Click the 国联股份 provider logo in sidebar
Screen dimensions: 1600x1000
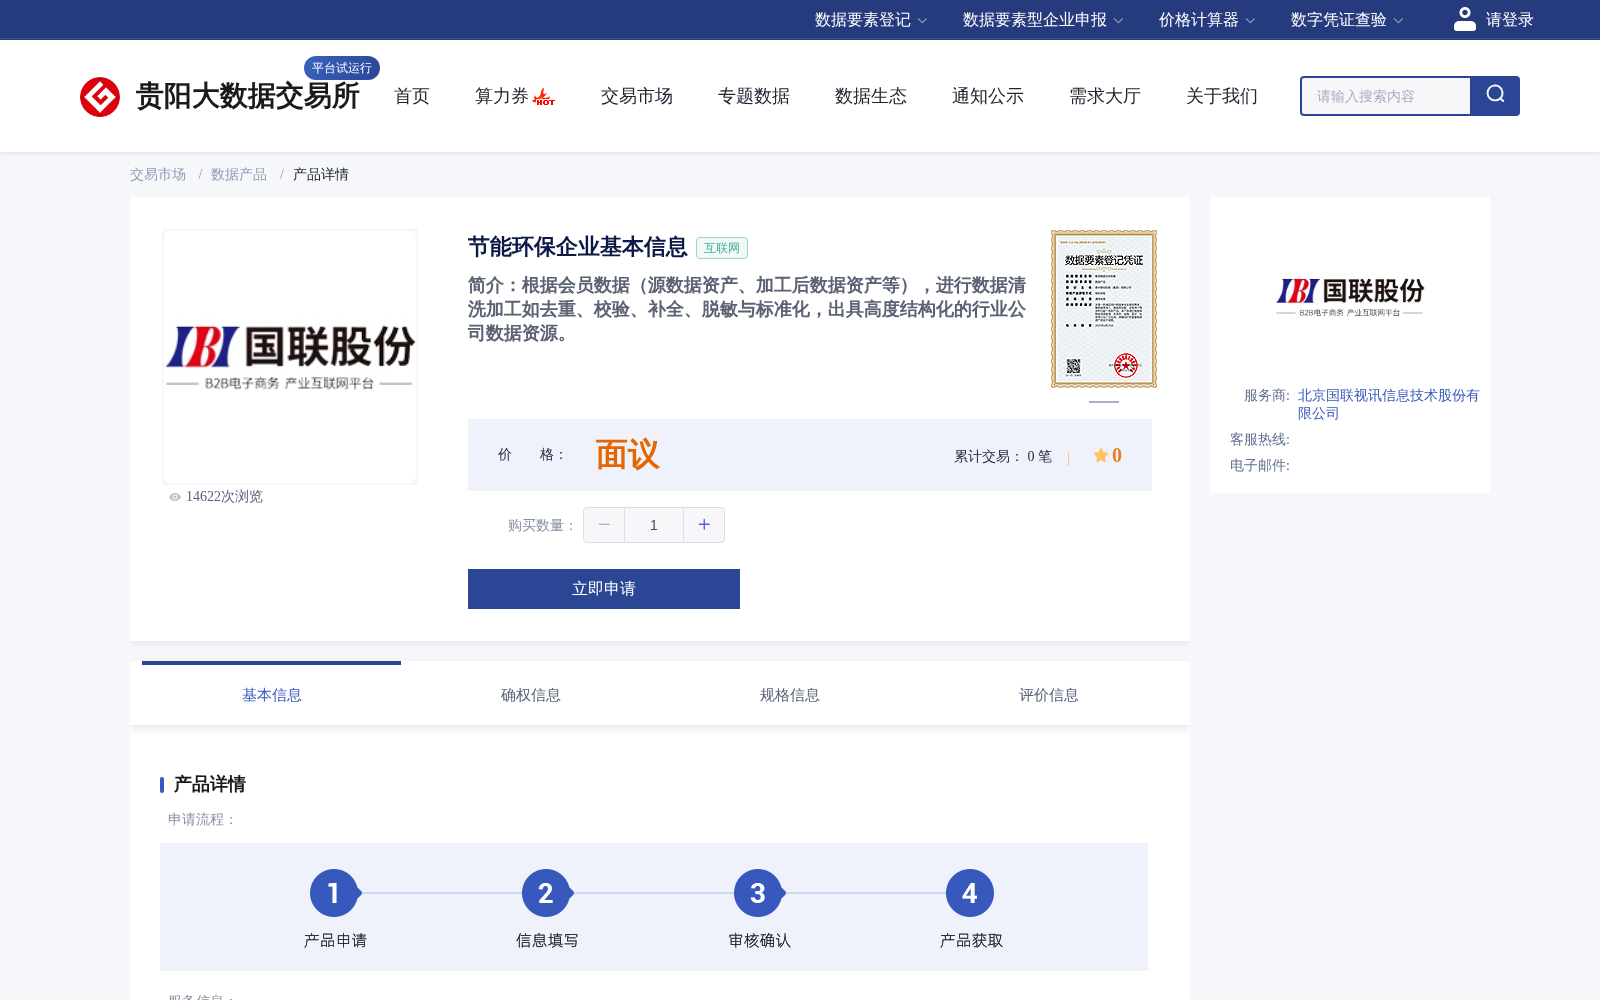(x=1350, y=297)
